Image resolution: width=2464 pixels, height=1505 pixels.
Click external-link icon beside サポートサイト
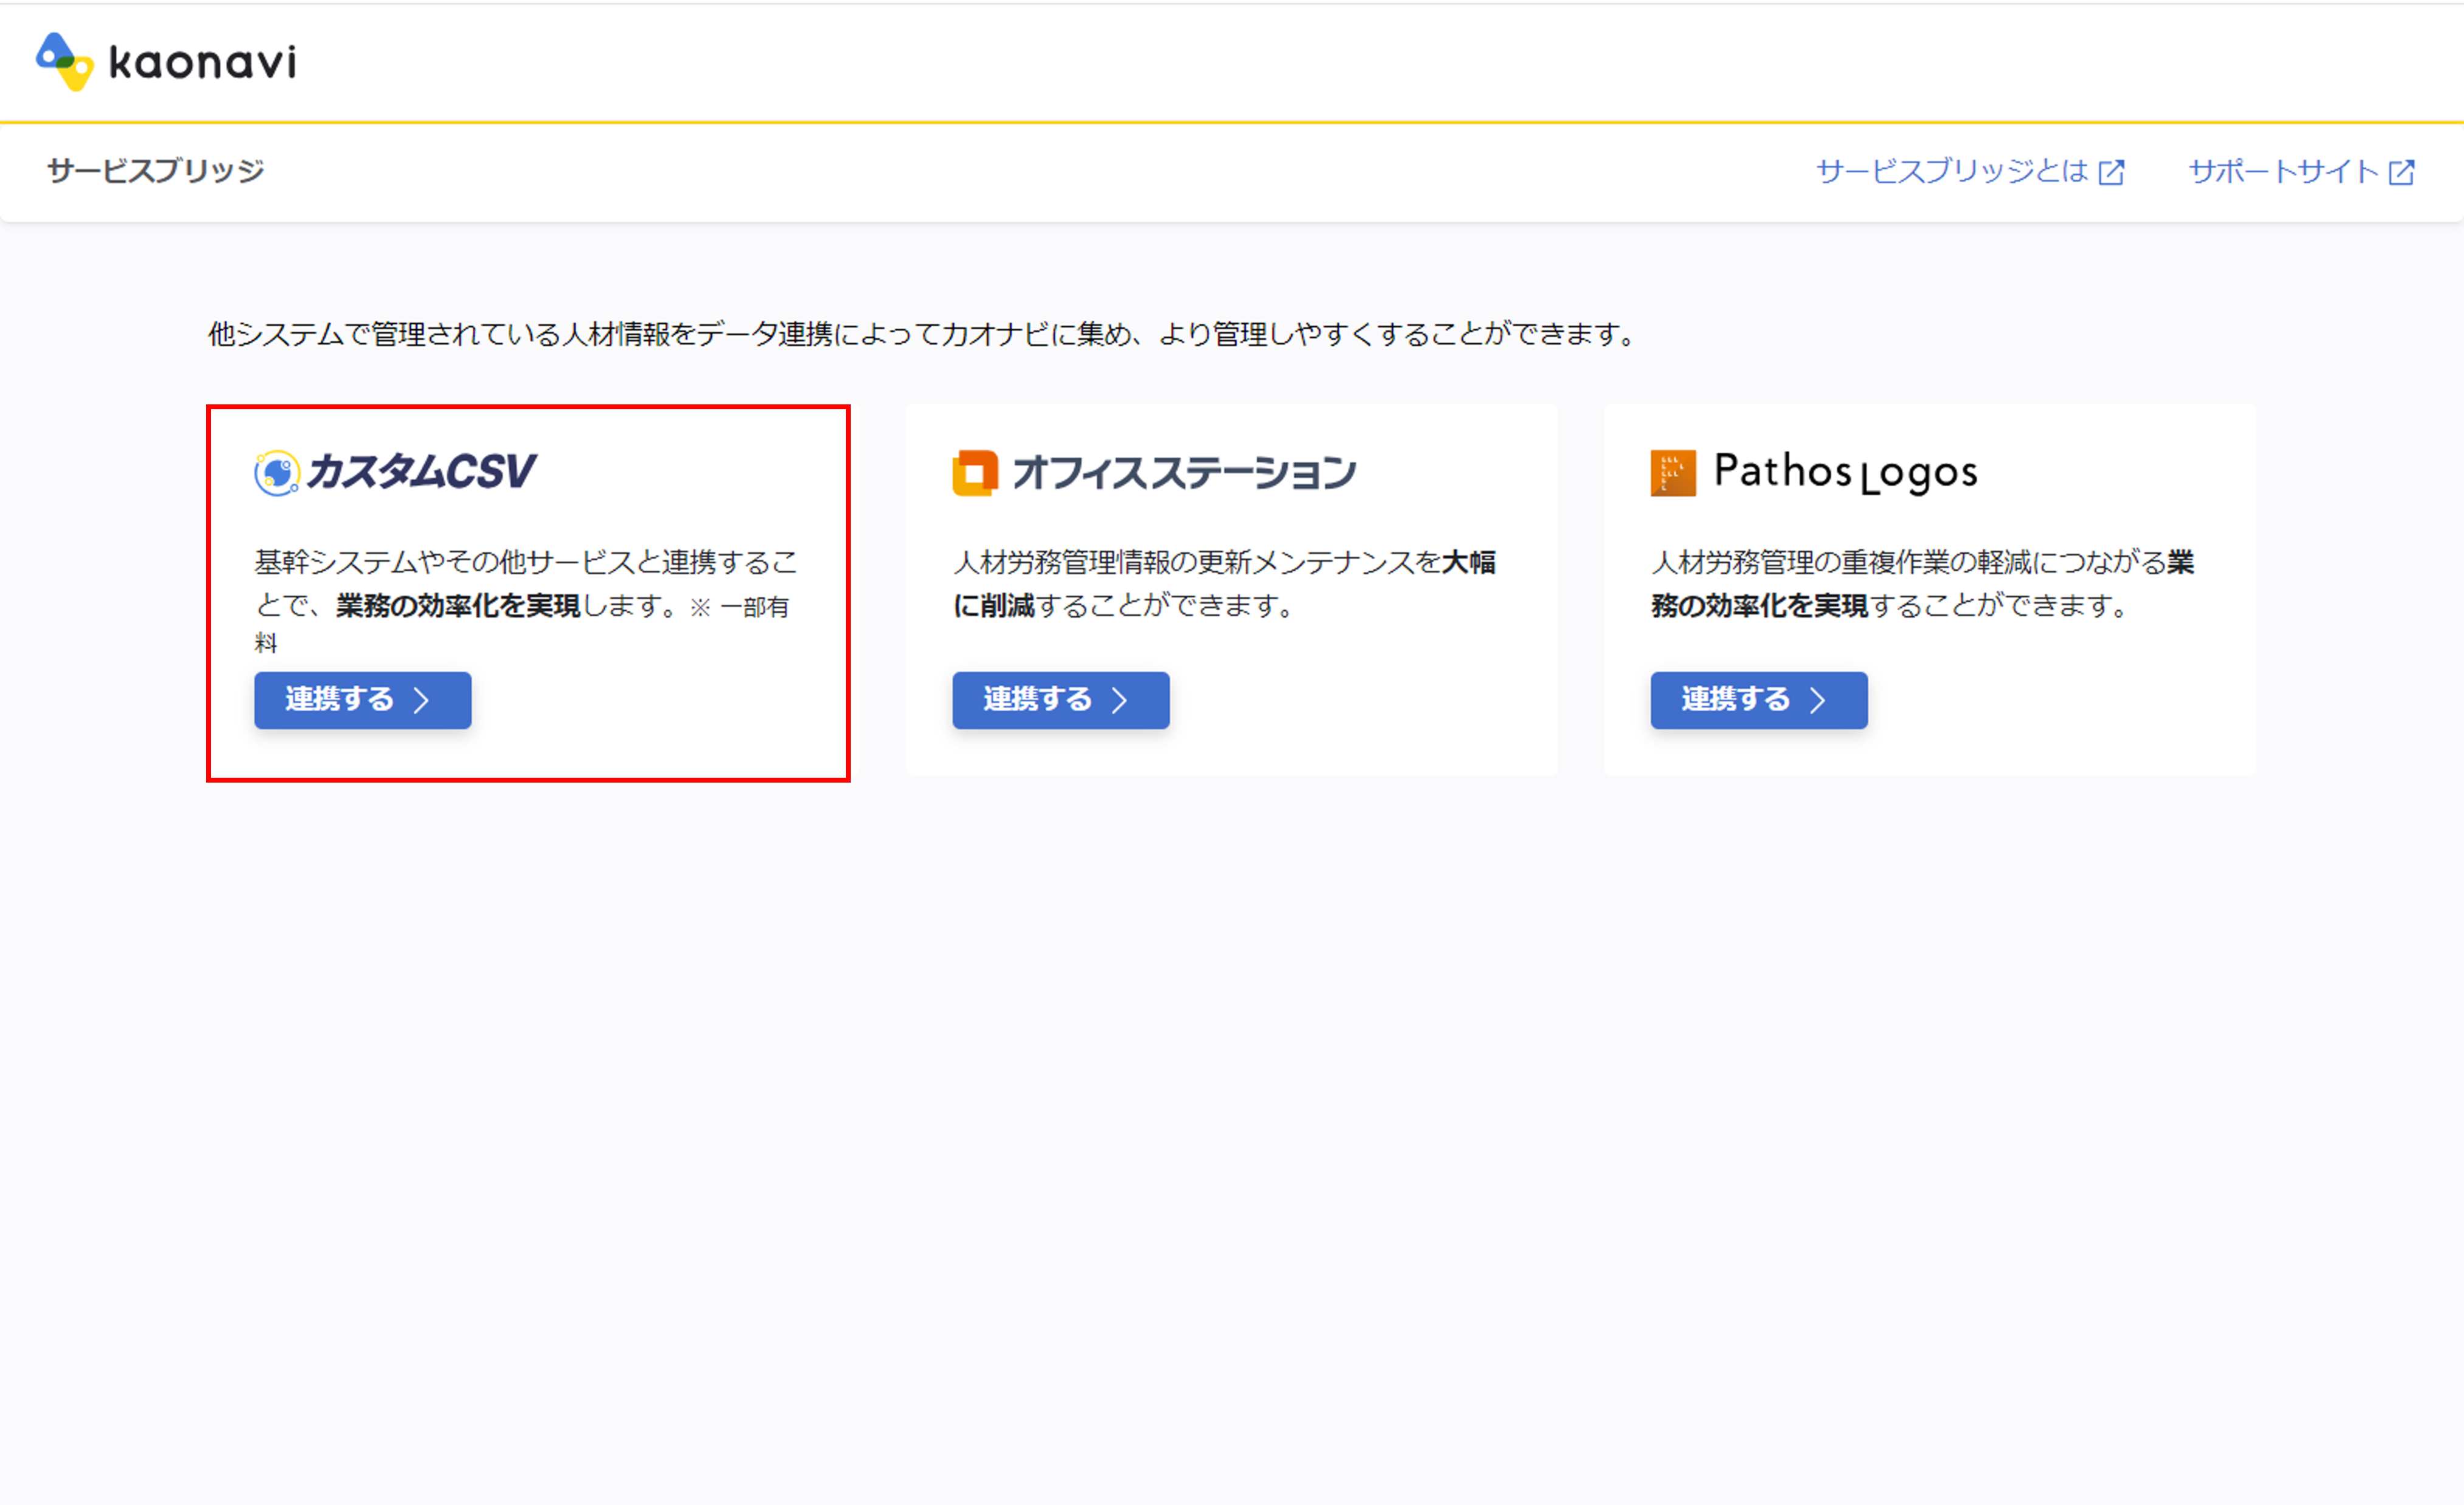point(2401,173)
